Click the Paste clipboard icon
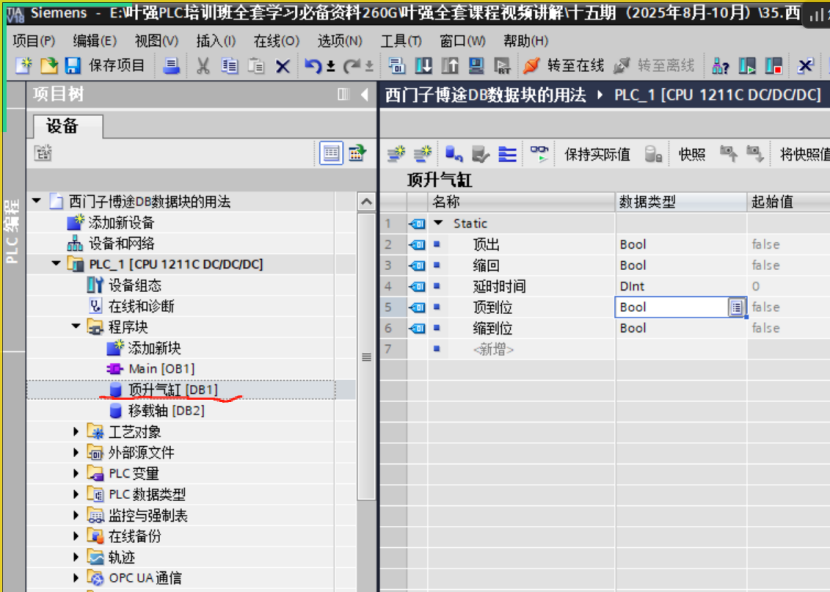 (256, 66)
